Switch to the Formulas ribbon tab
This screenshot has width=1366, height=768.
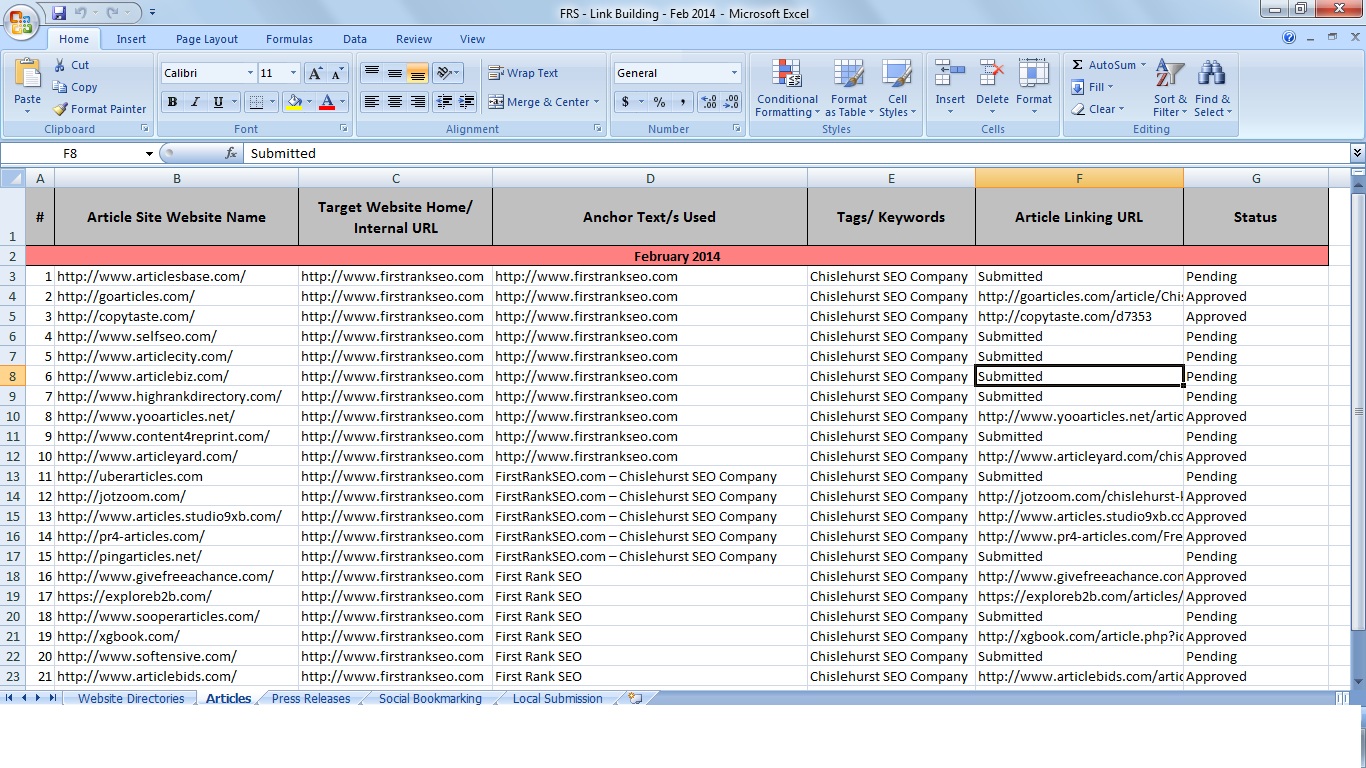coord(289,39)
